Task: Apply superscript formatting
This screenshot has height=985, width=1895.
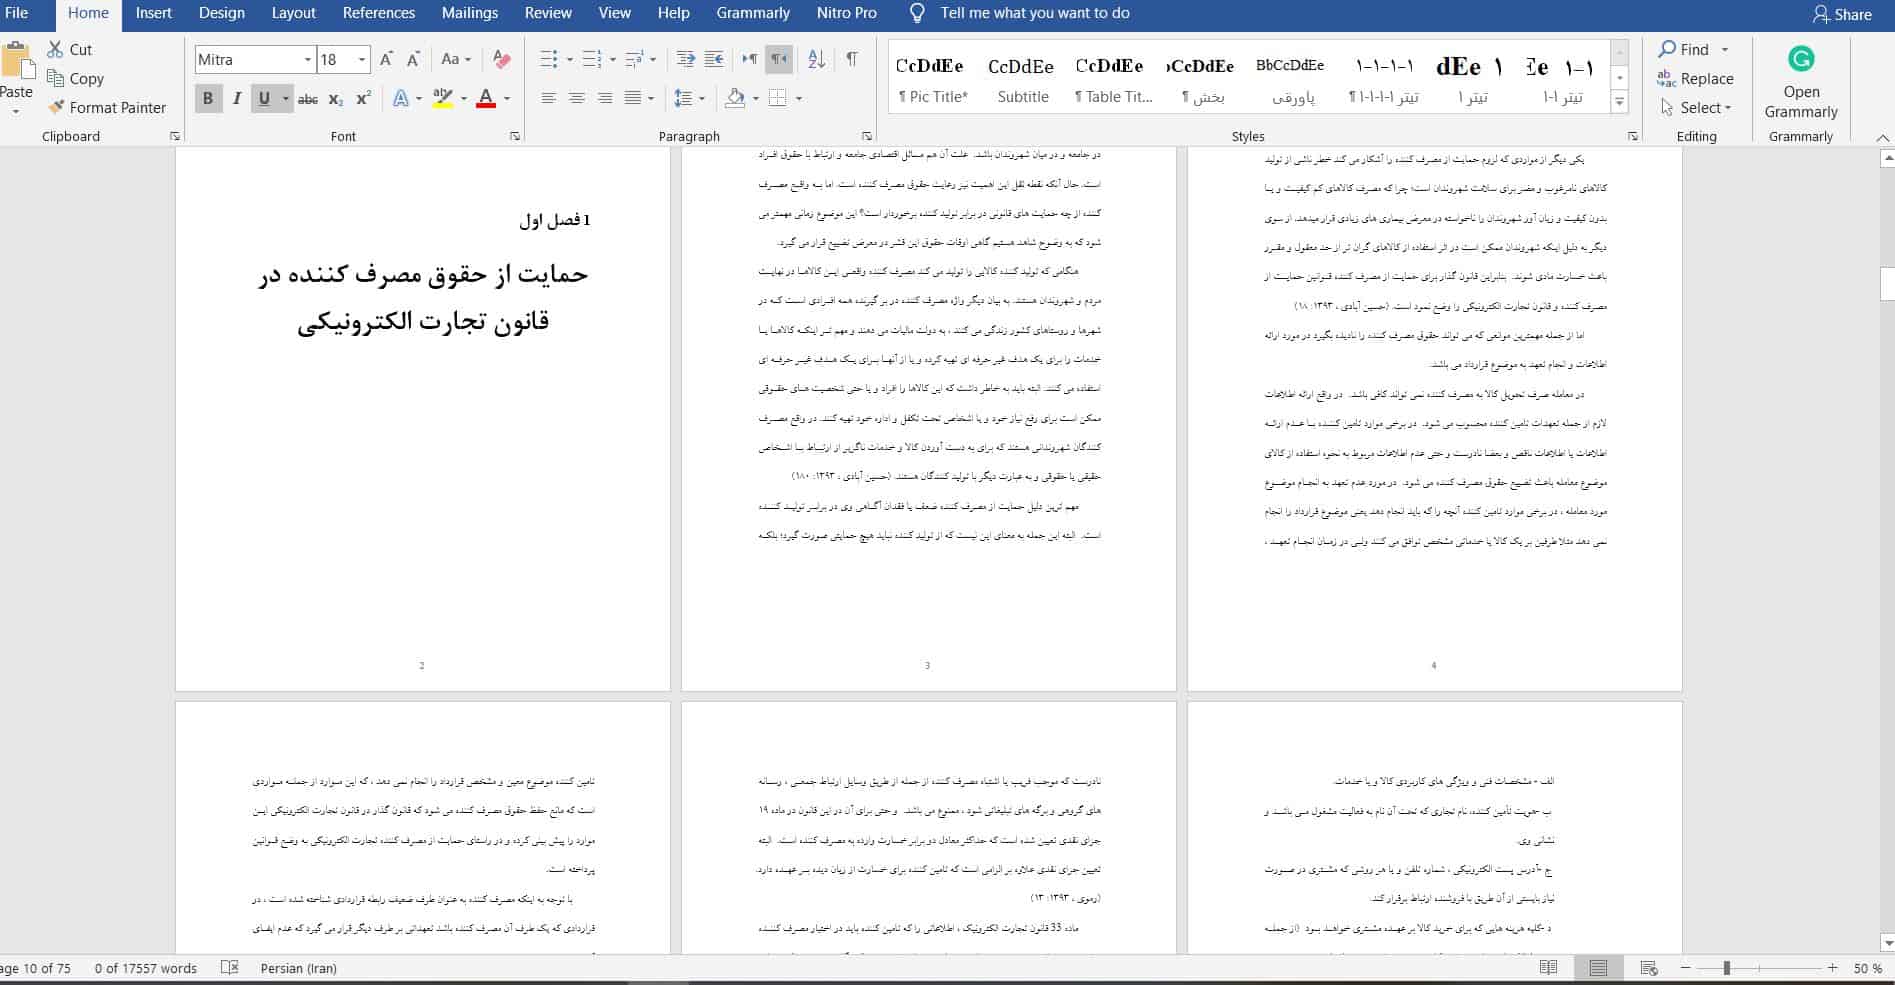Action: (x=364, y=98)
